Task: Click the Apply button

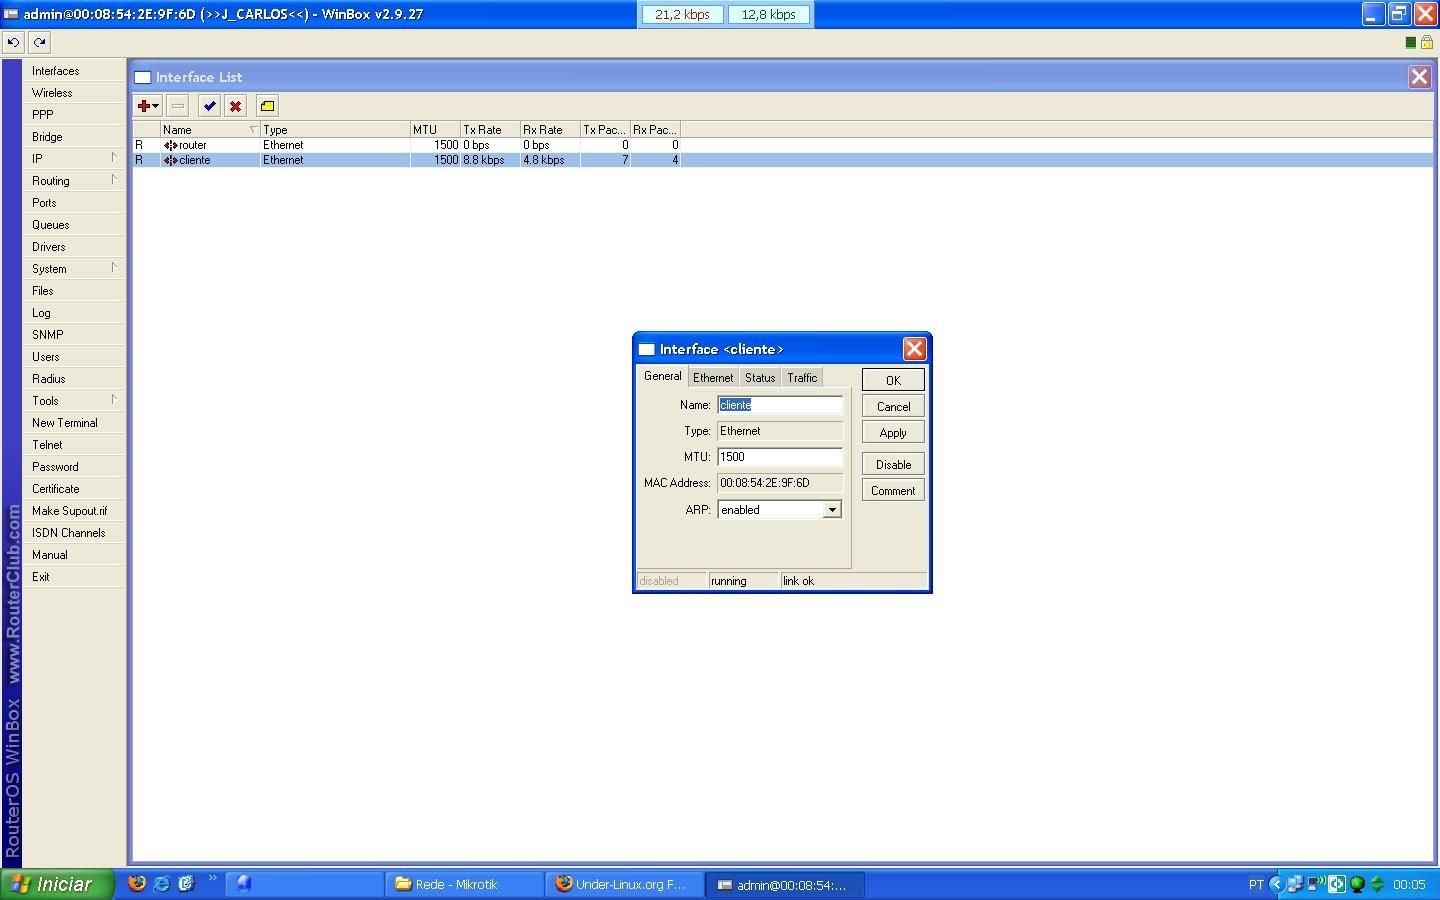Action: pos(893,433)
